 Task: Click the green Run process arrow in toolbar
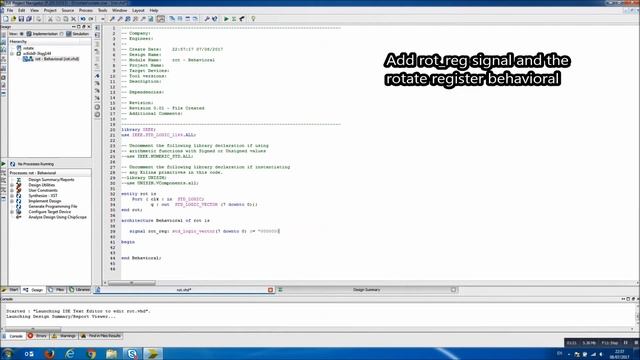226,19
